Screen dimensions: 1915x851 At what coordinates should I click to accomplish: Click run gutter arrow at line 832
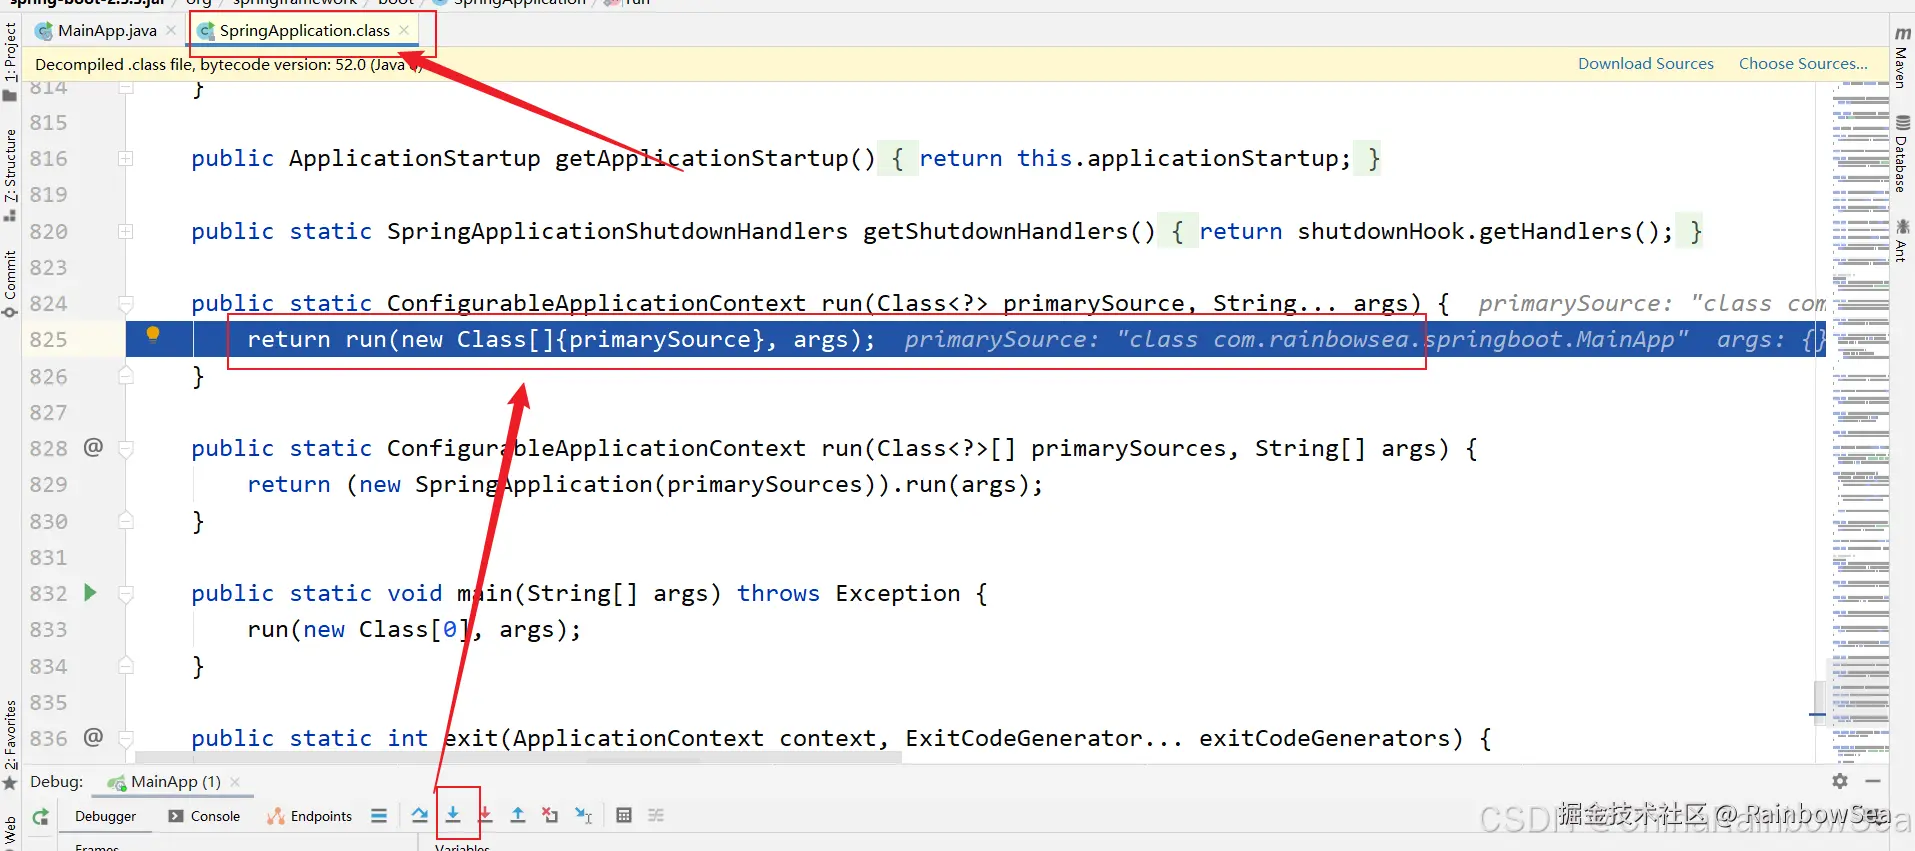[90, 592]
